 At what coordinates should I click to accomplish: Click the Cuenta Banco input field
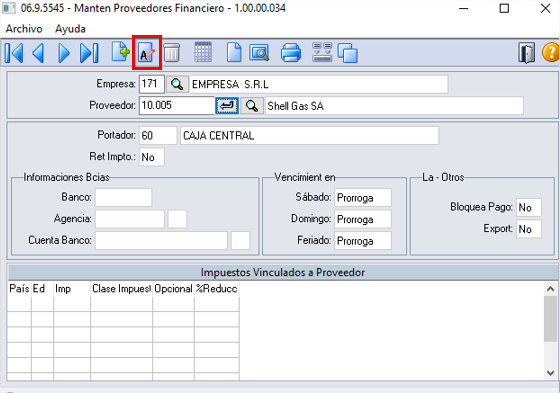pos(161,240)
